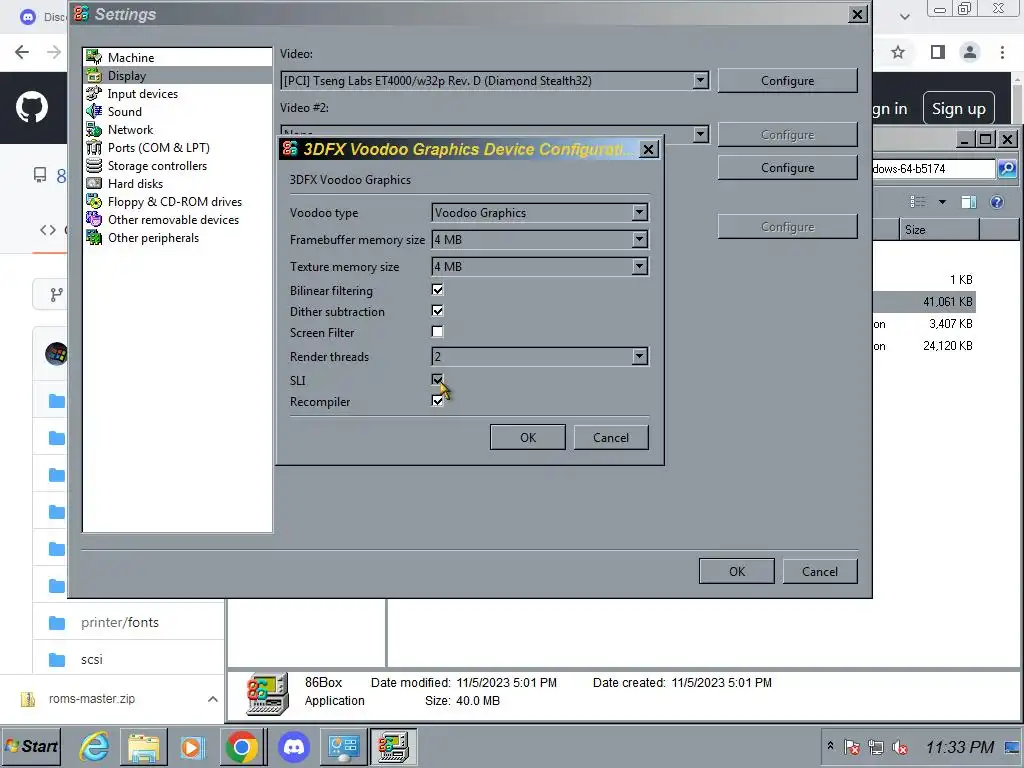Click Sign up on GitHub

[x=958, y=108]
